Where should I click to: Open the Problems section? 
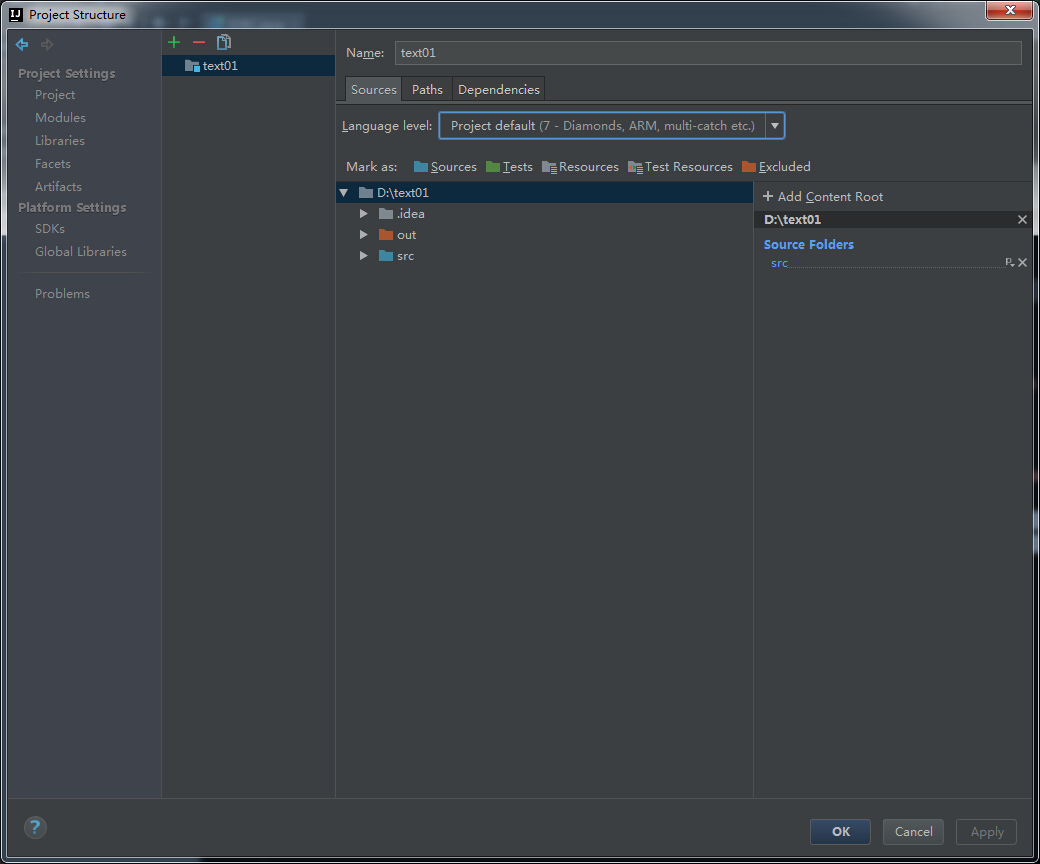[62, 294]
